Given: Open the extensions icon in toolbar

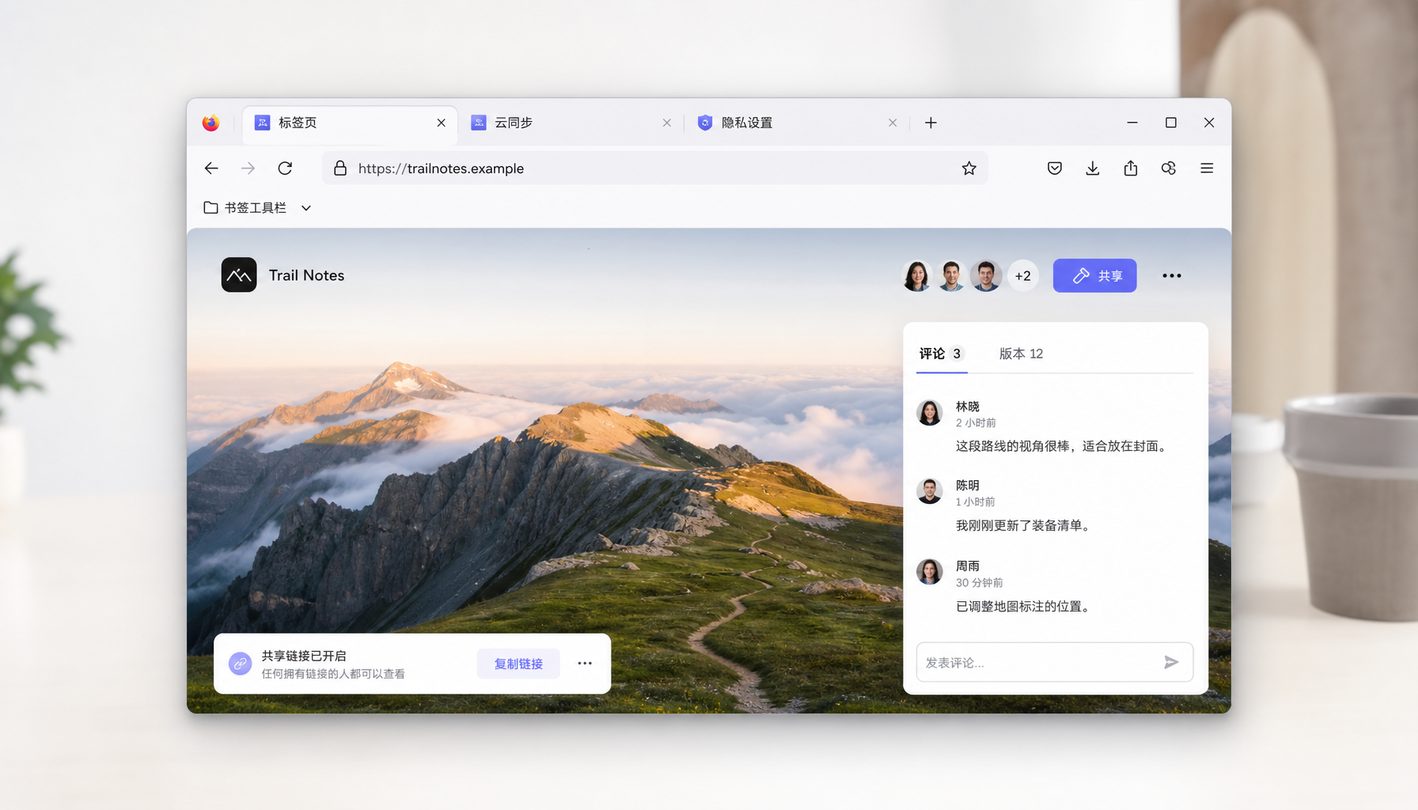Looking at the screenshot, I should pos(1169,168).
